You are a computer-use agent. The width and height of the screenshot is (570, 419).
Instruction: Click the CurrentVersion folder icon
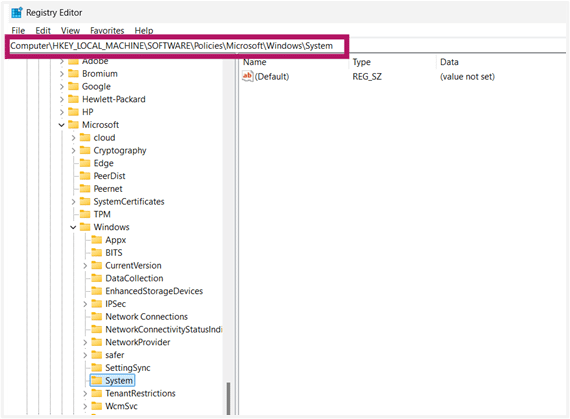pos(96,265)
